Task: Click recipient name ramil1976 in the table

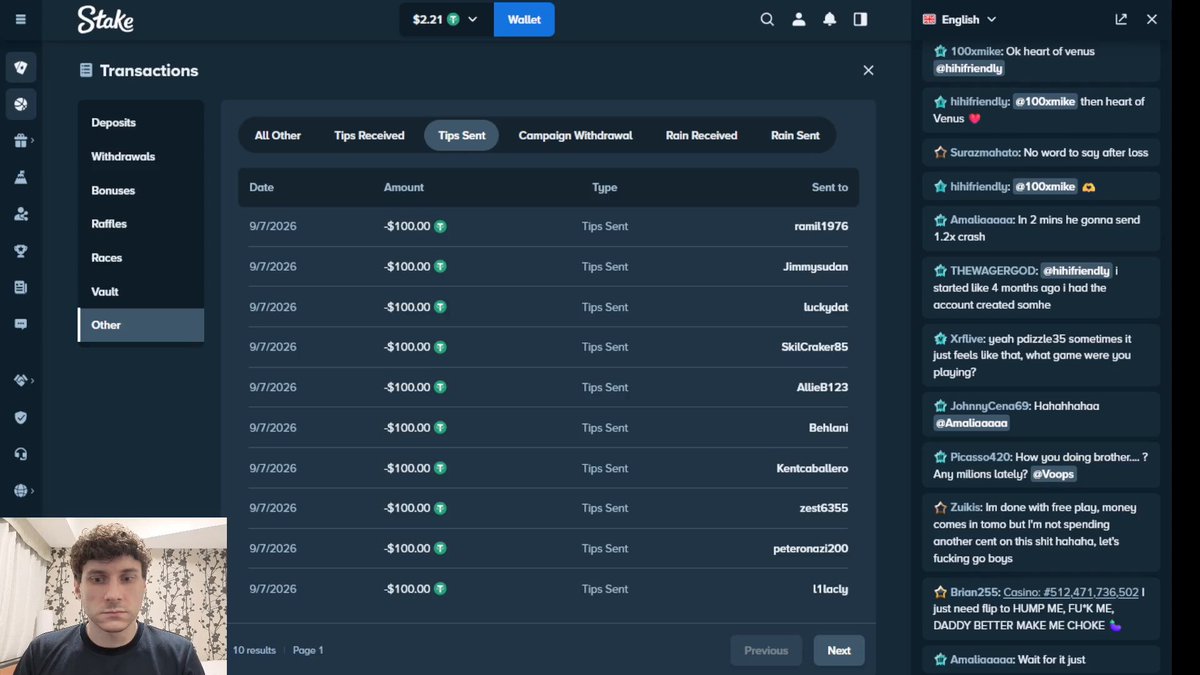Action: [x=821, y=226]
